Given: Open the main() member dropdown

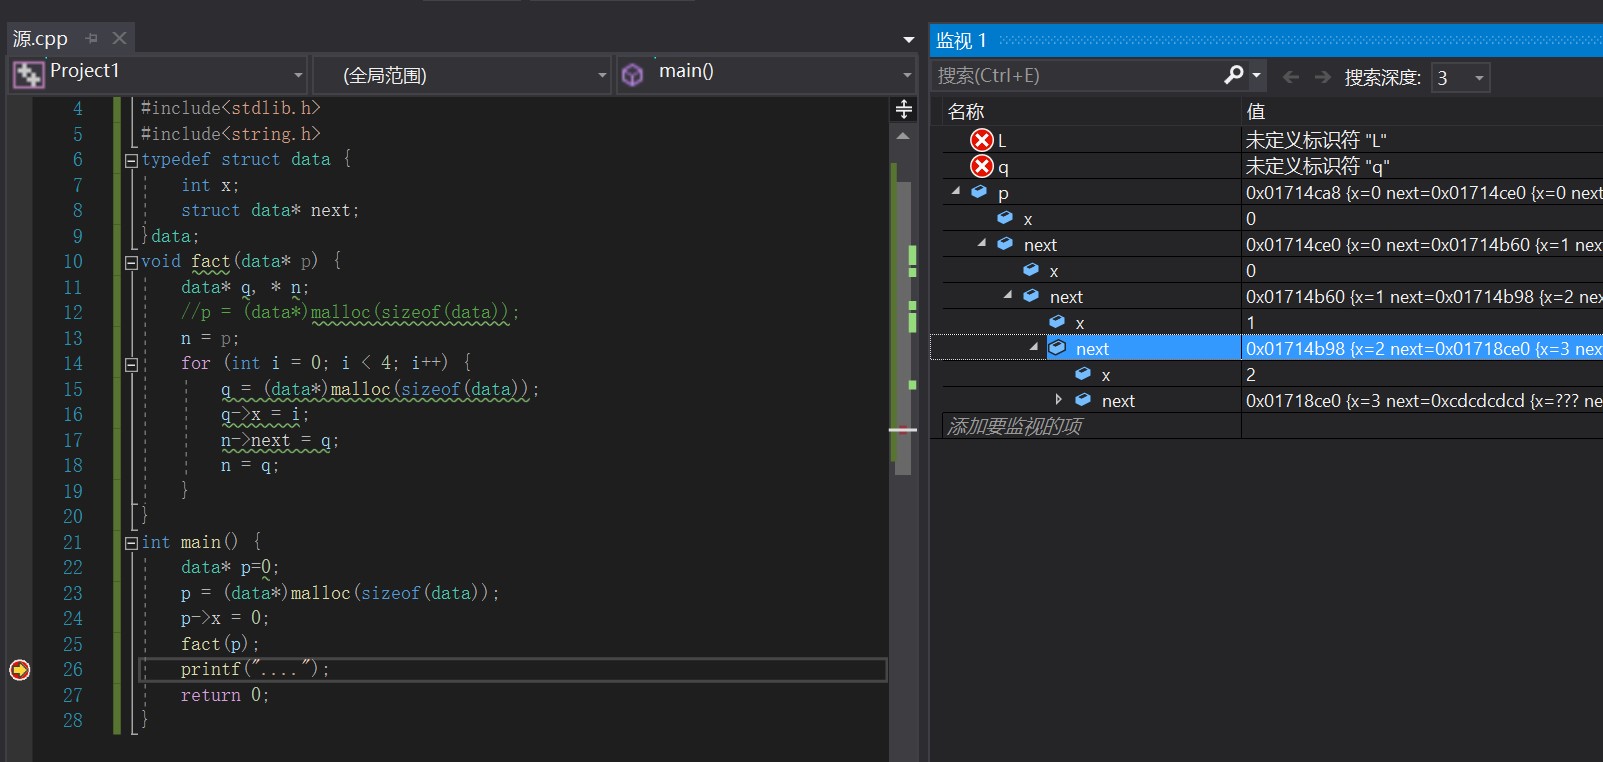Looking at the screenshot, I should click(x=907, y=75).
